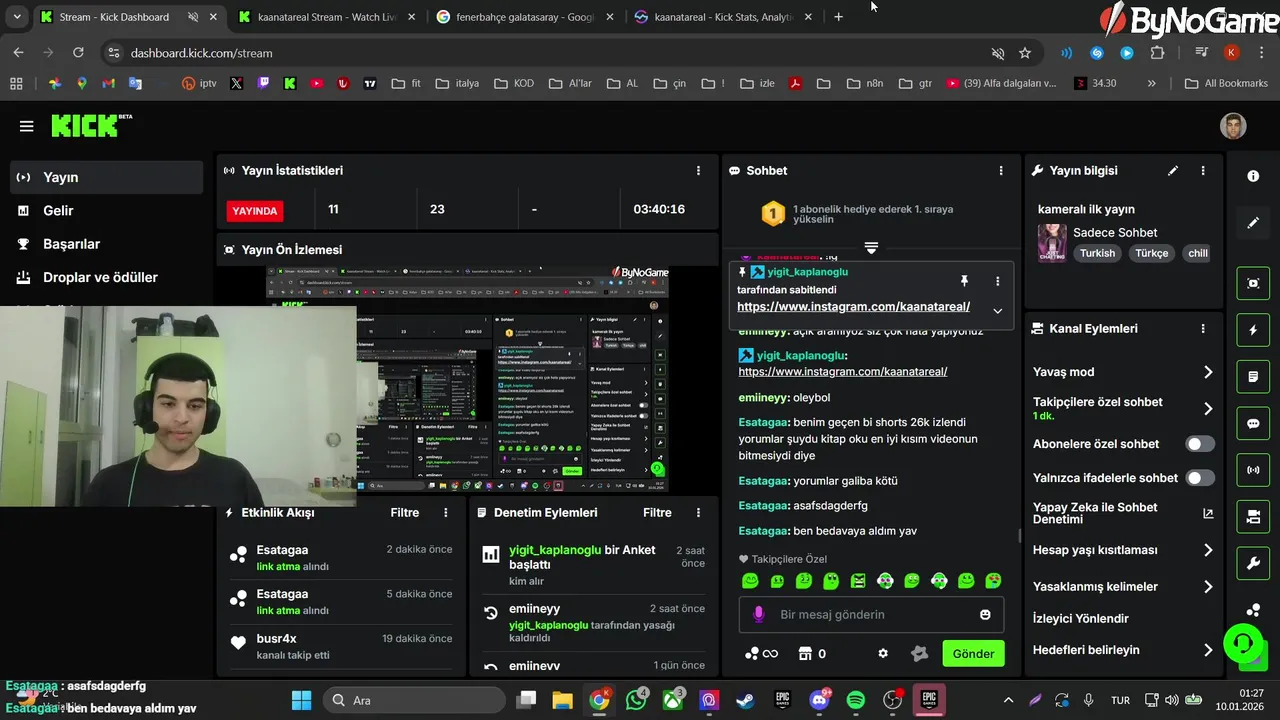Edit stream info with the pencil icon

pyautogui.click(x=1173, y=171)
